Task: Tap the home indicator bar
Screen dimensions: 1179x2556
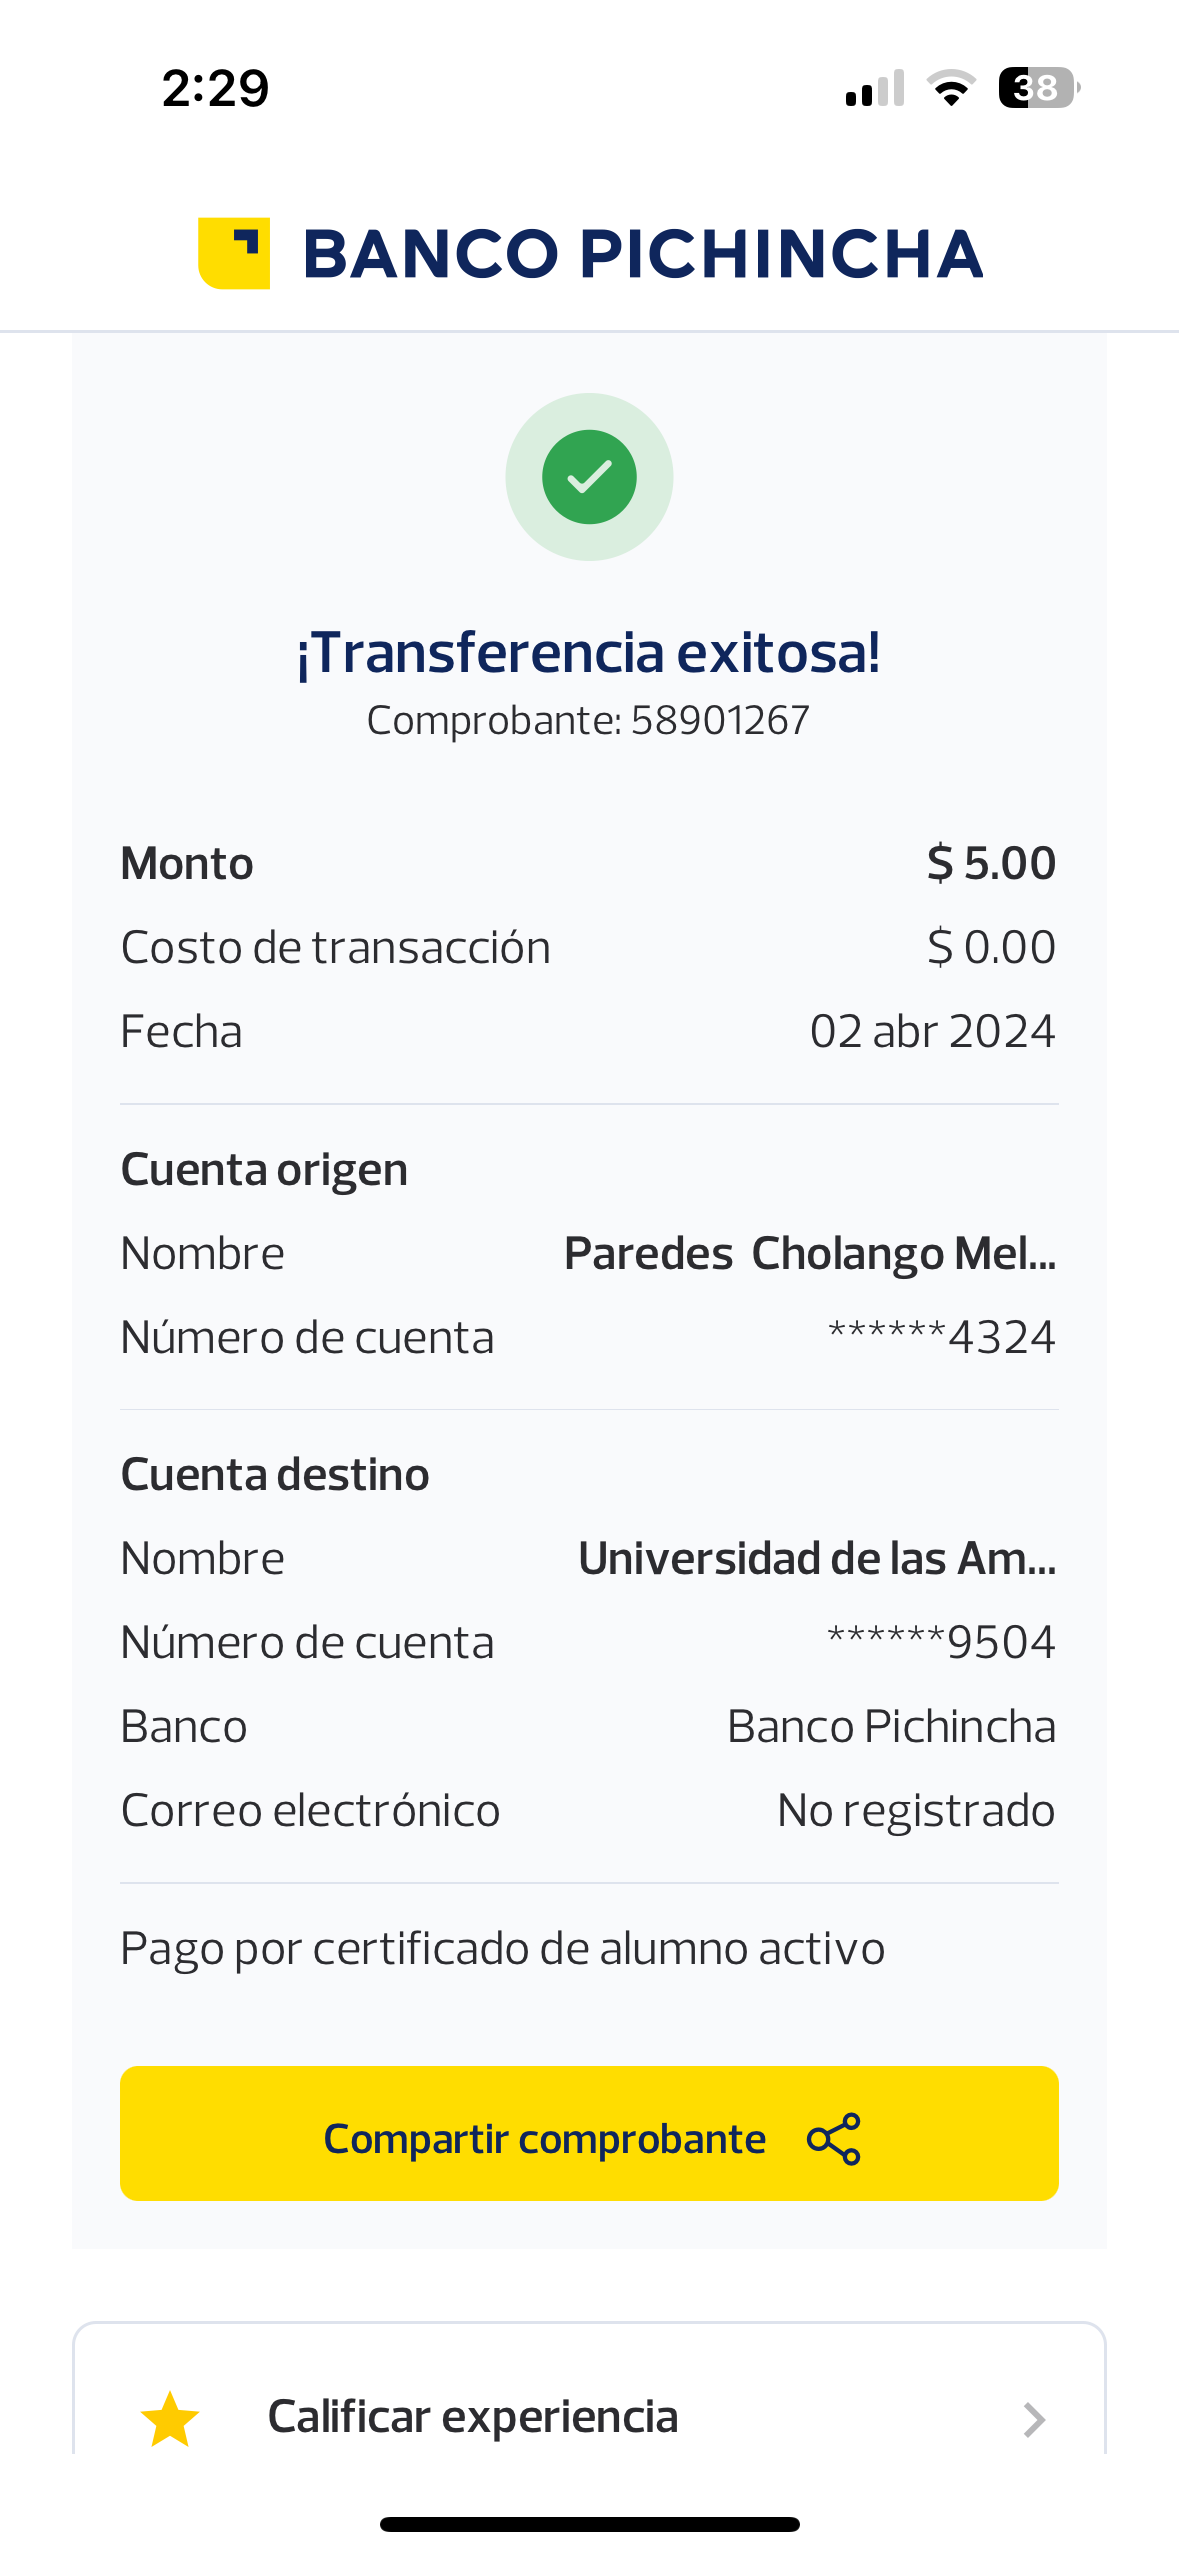Action: click(x=589, y=2524)
